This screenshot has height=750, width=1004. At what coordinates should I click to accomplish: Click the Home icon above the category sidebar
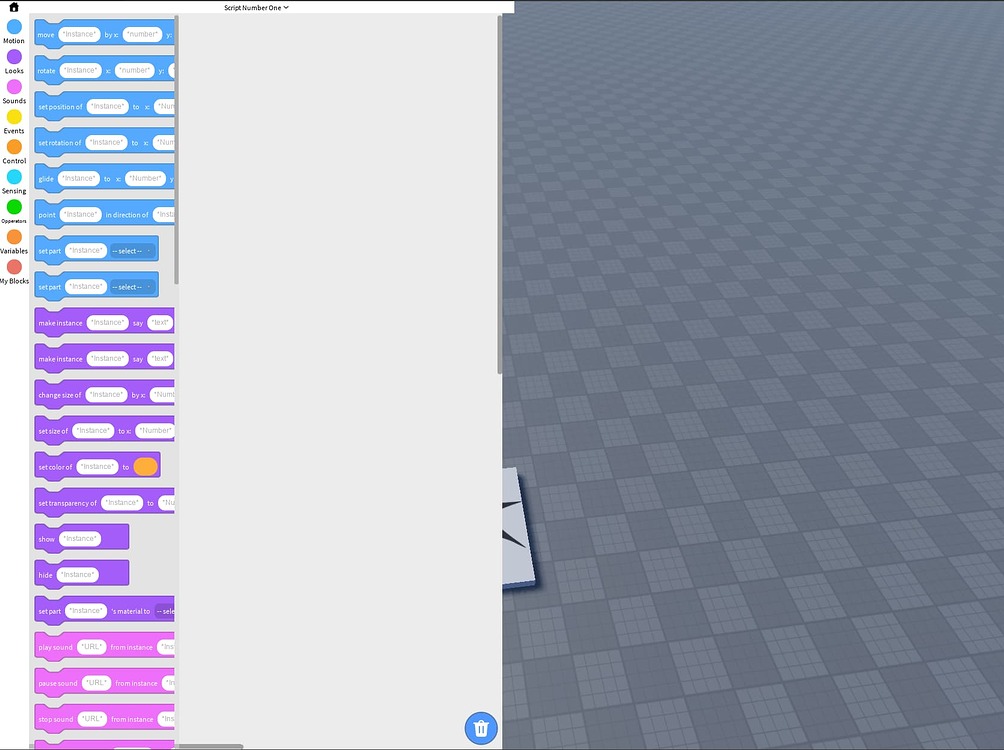(x=12, y=8)
